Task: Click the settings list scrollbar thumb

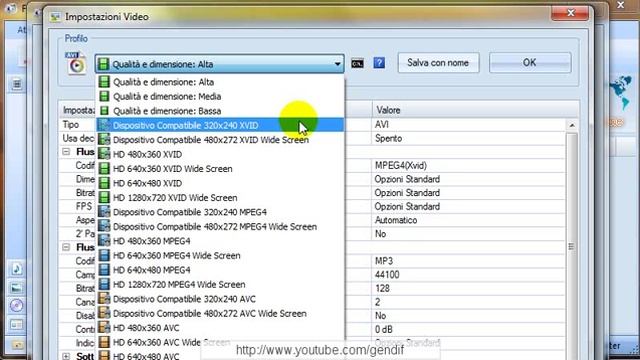Action: pyautogui.click(x=572, y=247)
